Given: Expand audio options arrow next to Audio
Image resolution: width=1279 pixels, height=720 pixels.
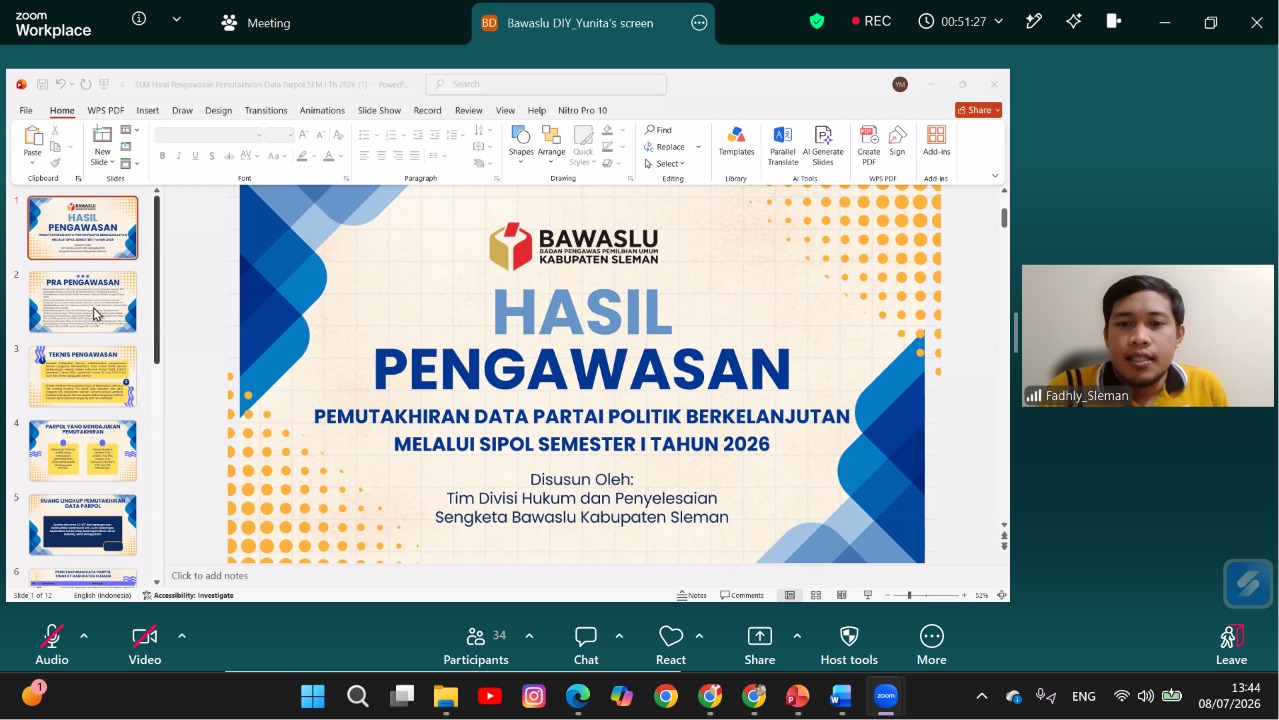Looking at the screenshot, I should (x=83, y=635).
